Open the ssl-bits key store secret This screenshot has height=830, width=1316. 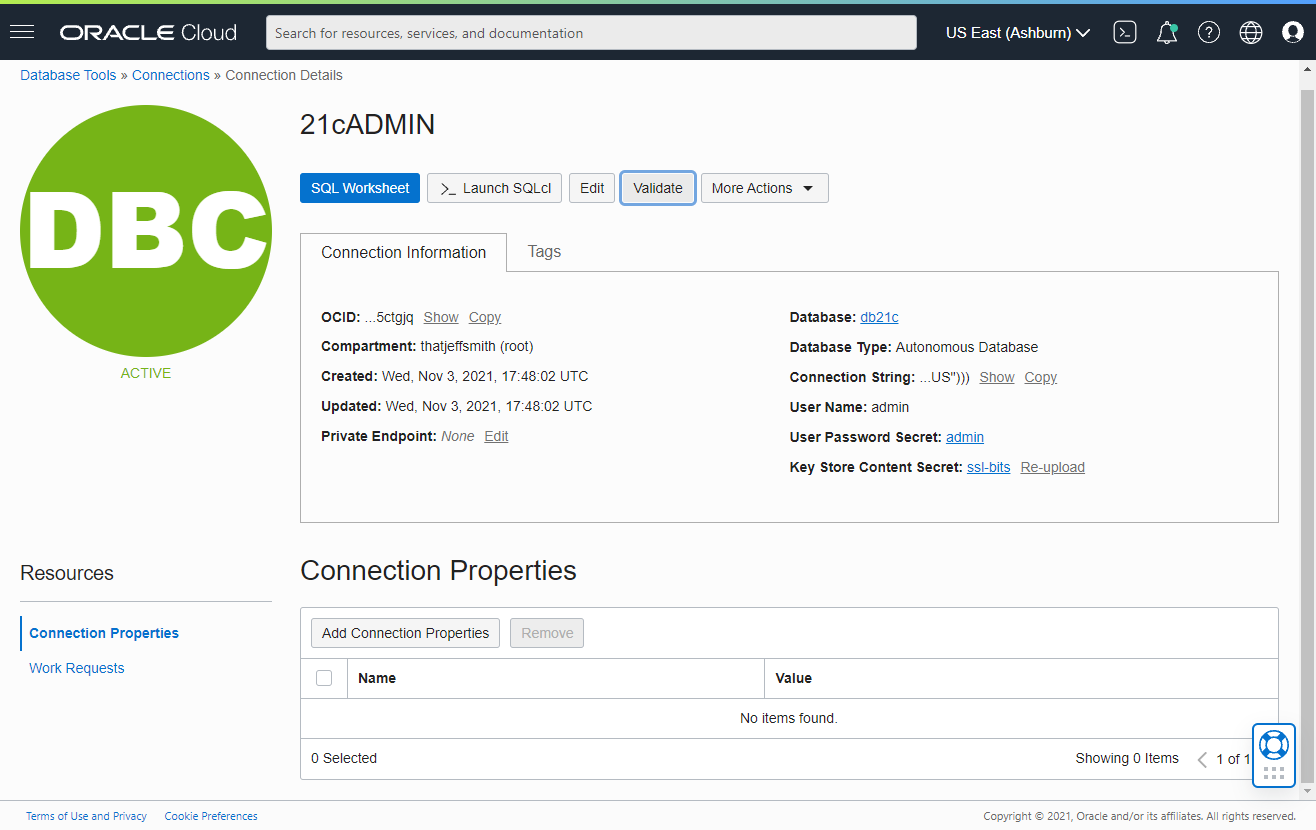[x=989, y=467]
